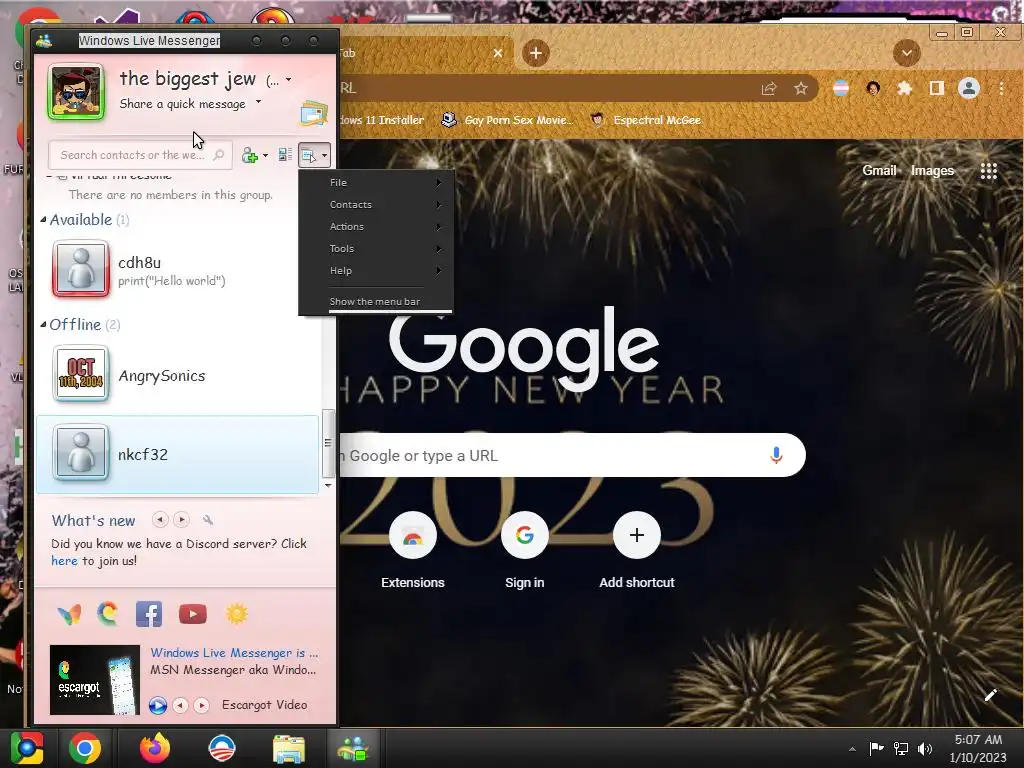Open the Windows Live Messenger is... link
This screenshot has height=768, width=1024.
click(234, 652)
